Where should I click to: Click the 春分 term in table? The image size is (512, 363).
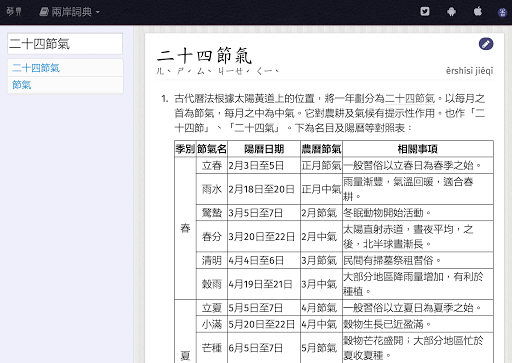pos(212,237)
